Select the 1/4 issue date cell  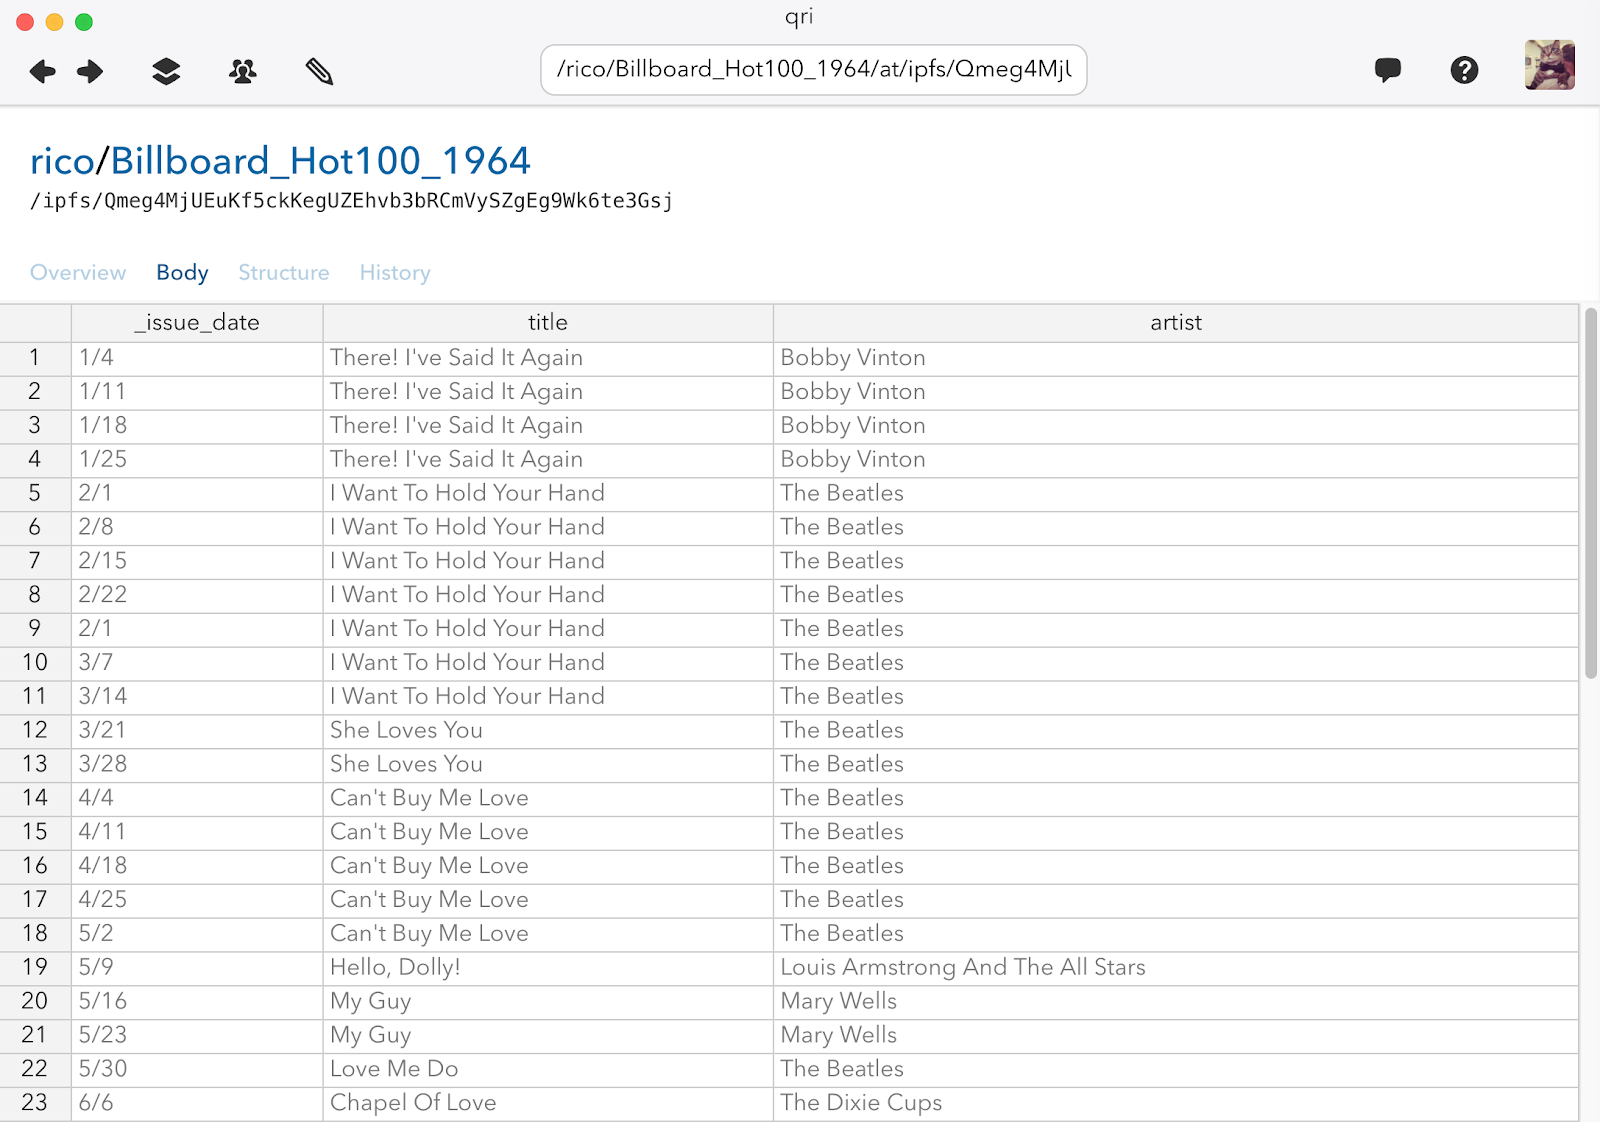coord(197,358)
